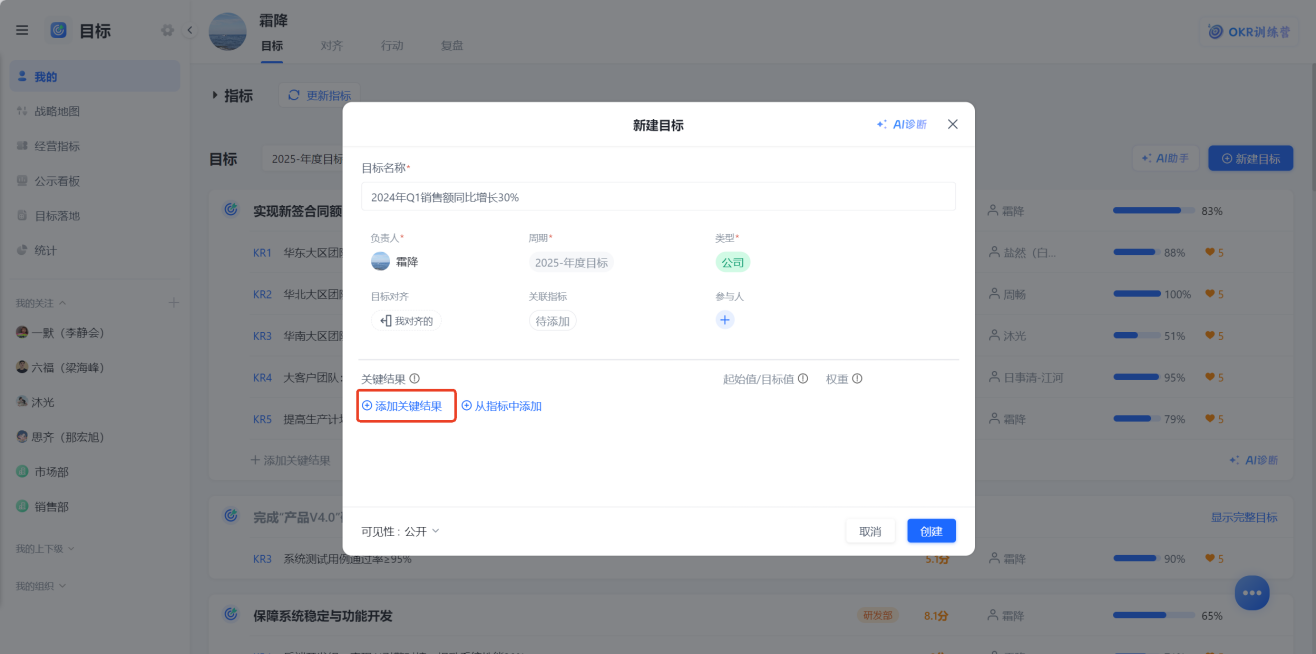
Task: Click info icon beside 关键结果
Action: 415,379
